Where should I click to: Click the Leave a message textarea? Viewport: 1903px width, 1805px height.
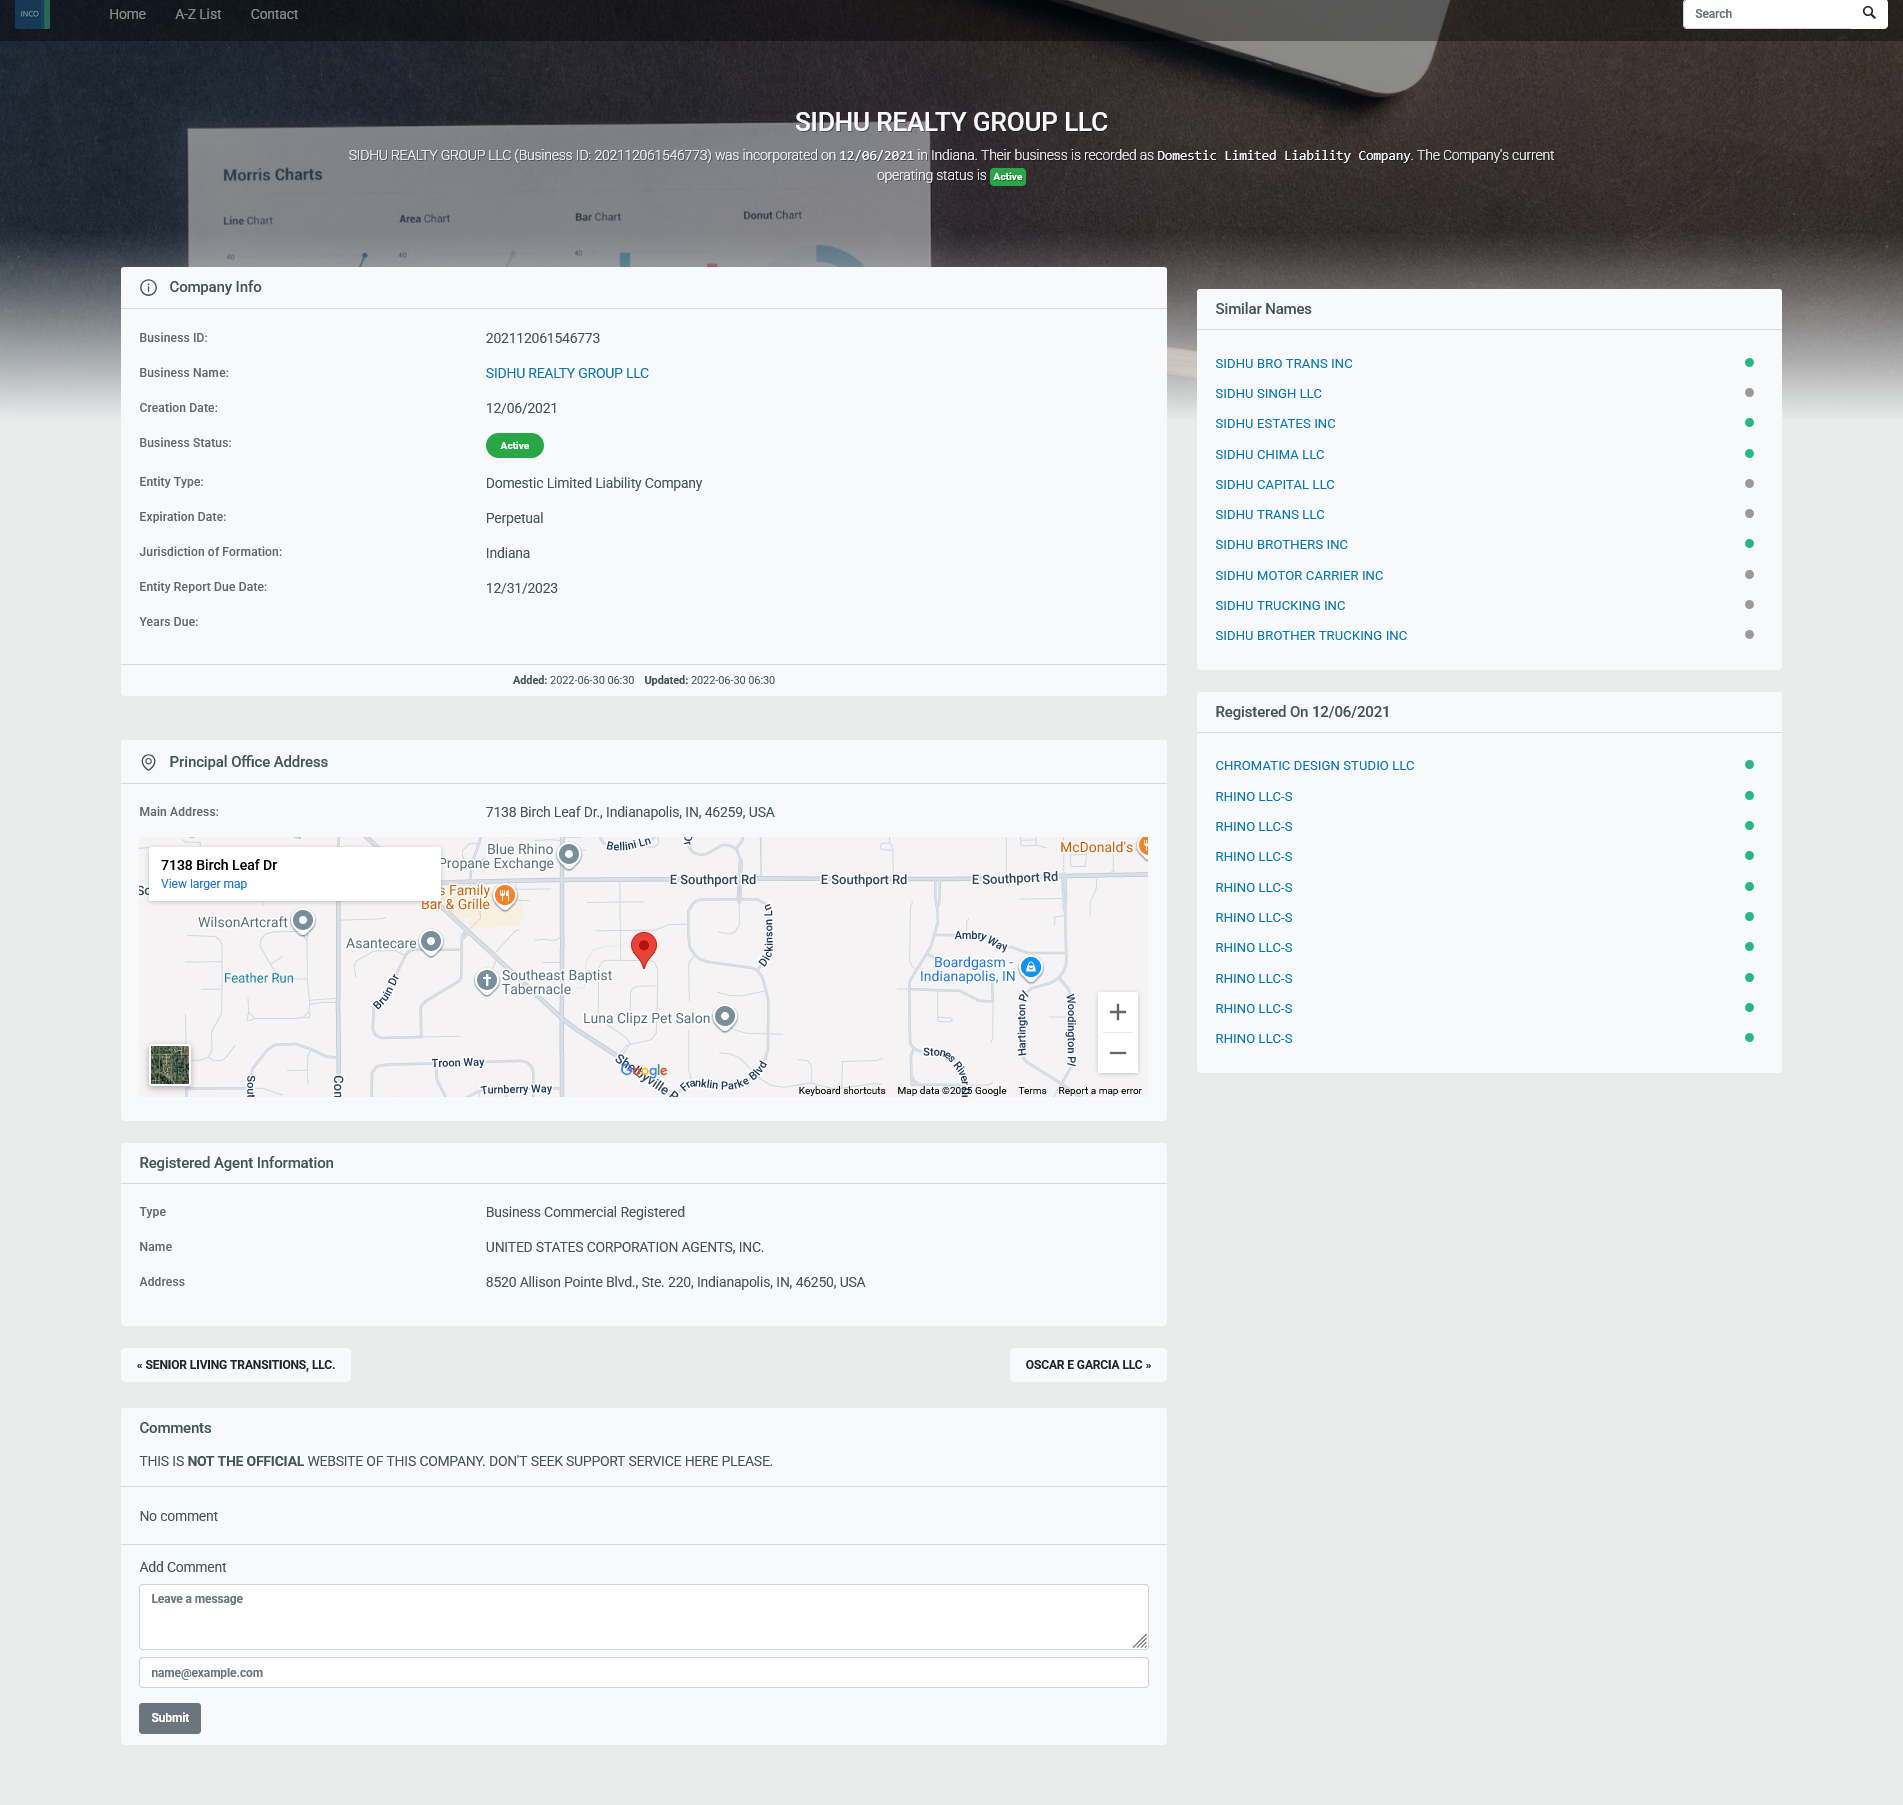pos(643,1616)
